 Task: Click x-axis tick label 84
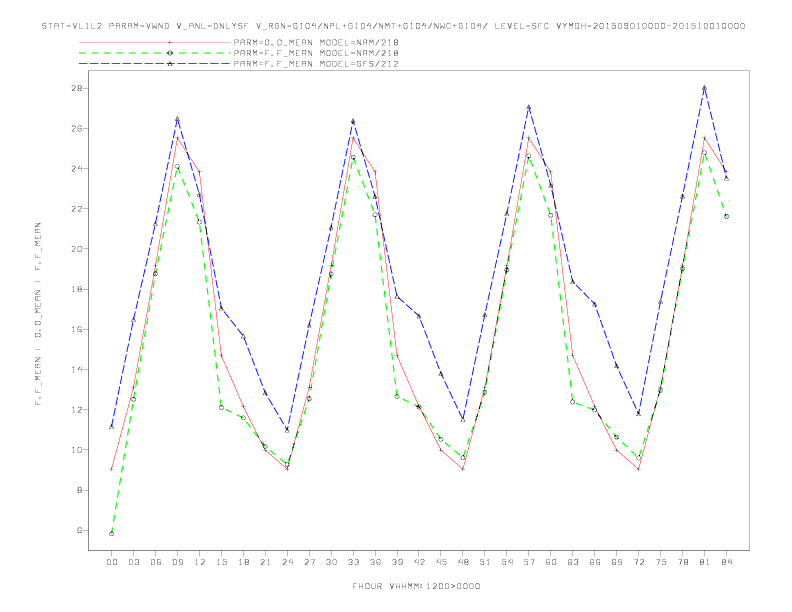726,562
